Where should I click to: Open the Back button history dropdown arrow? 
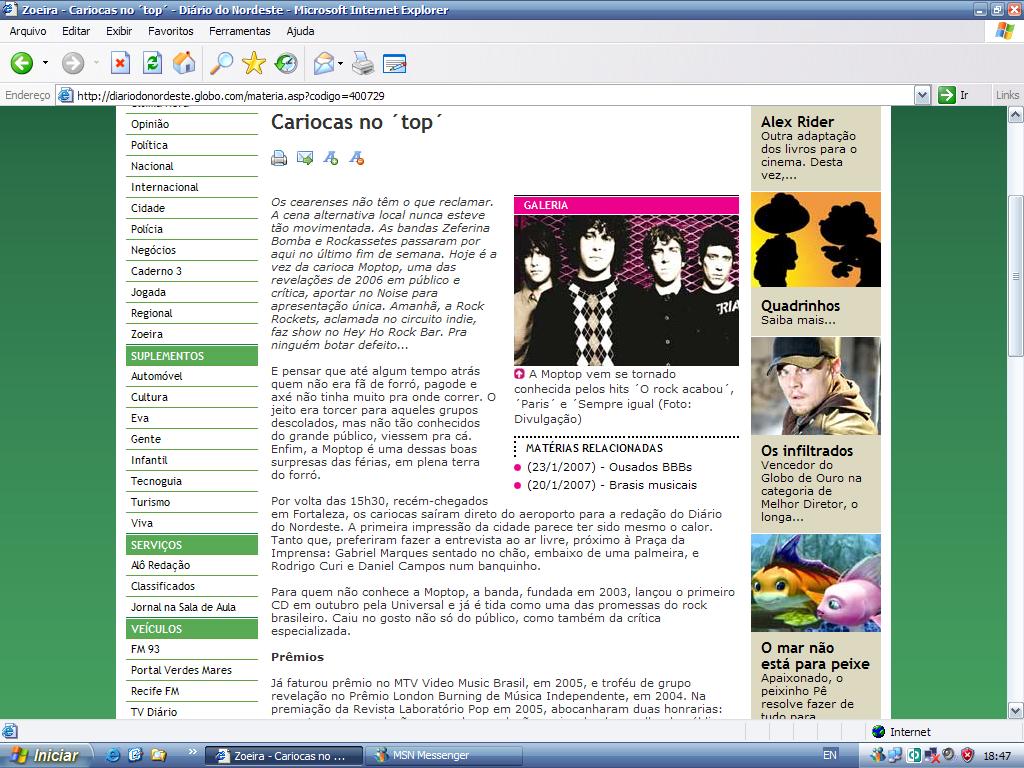pos(43,64)
